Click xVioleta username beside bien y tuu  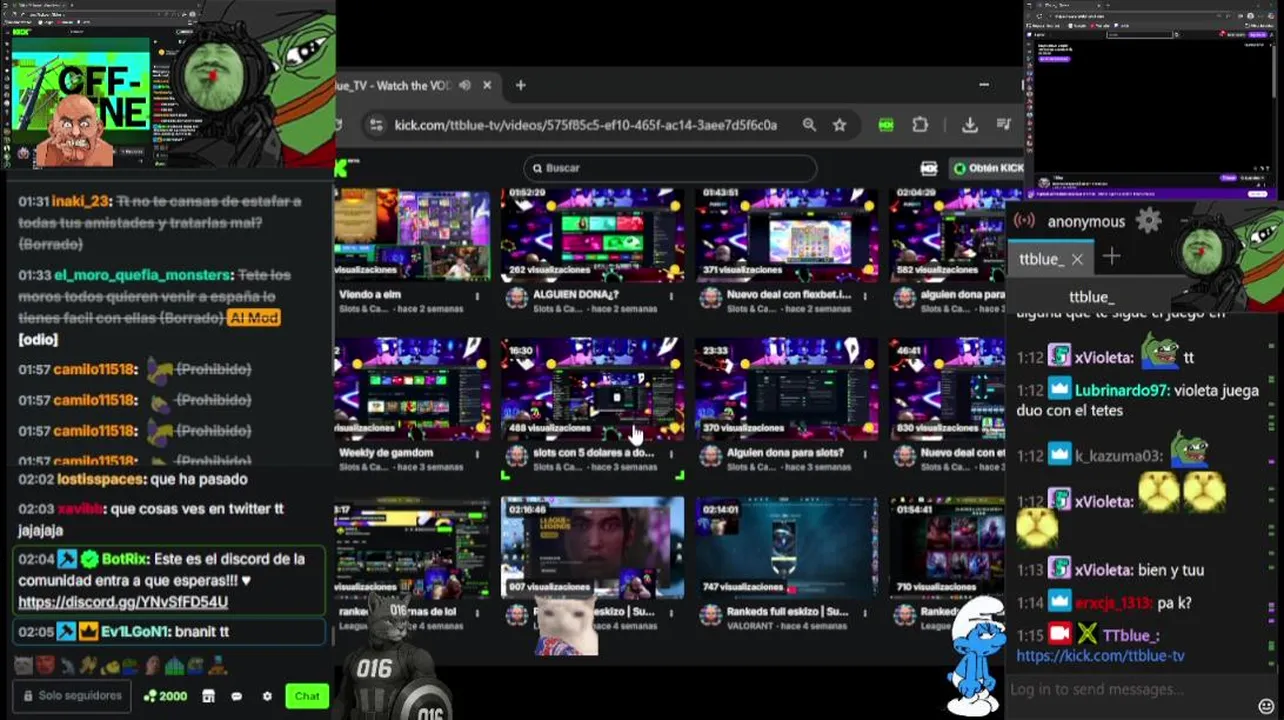1104,570
